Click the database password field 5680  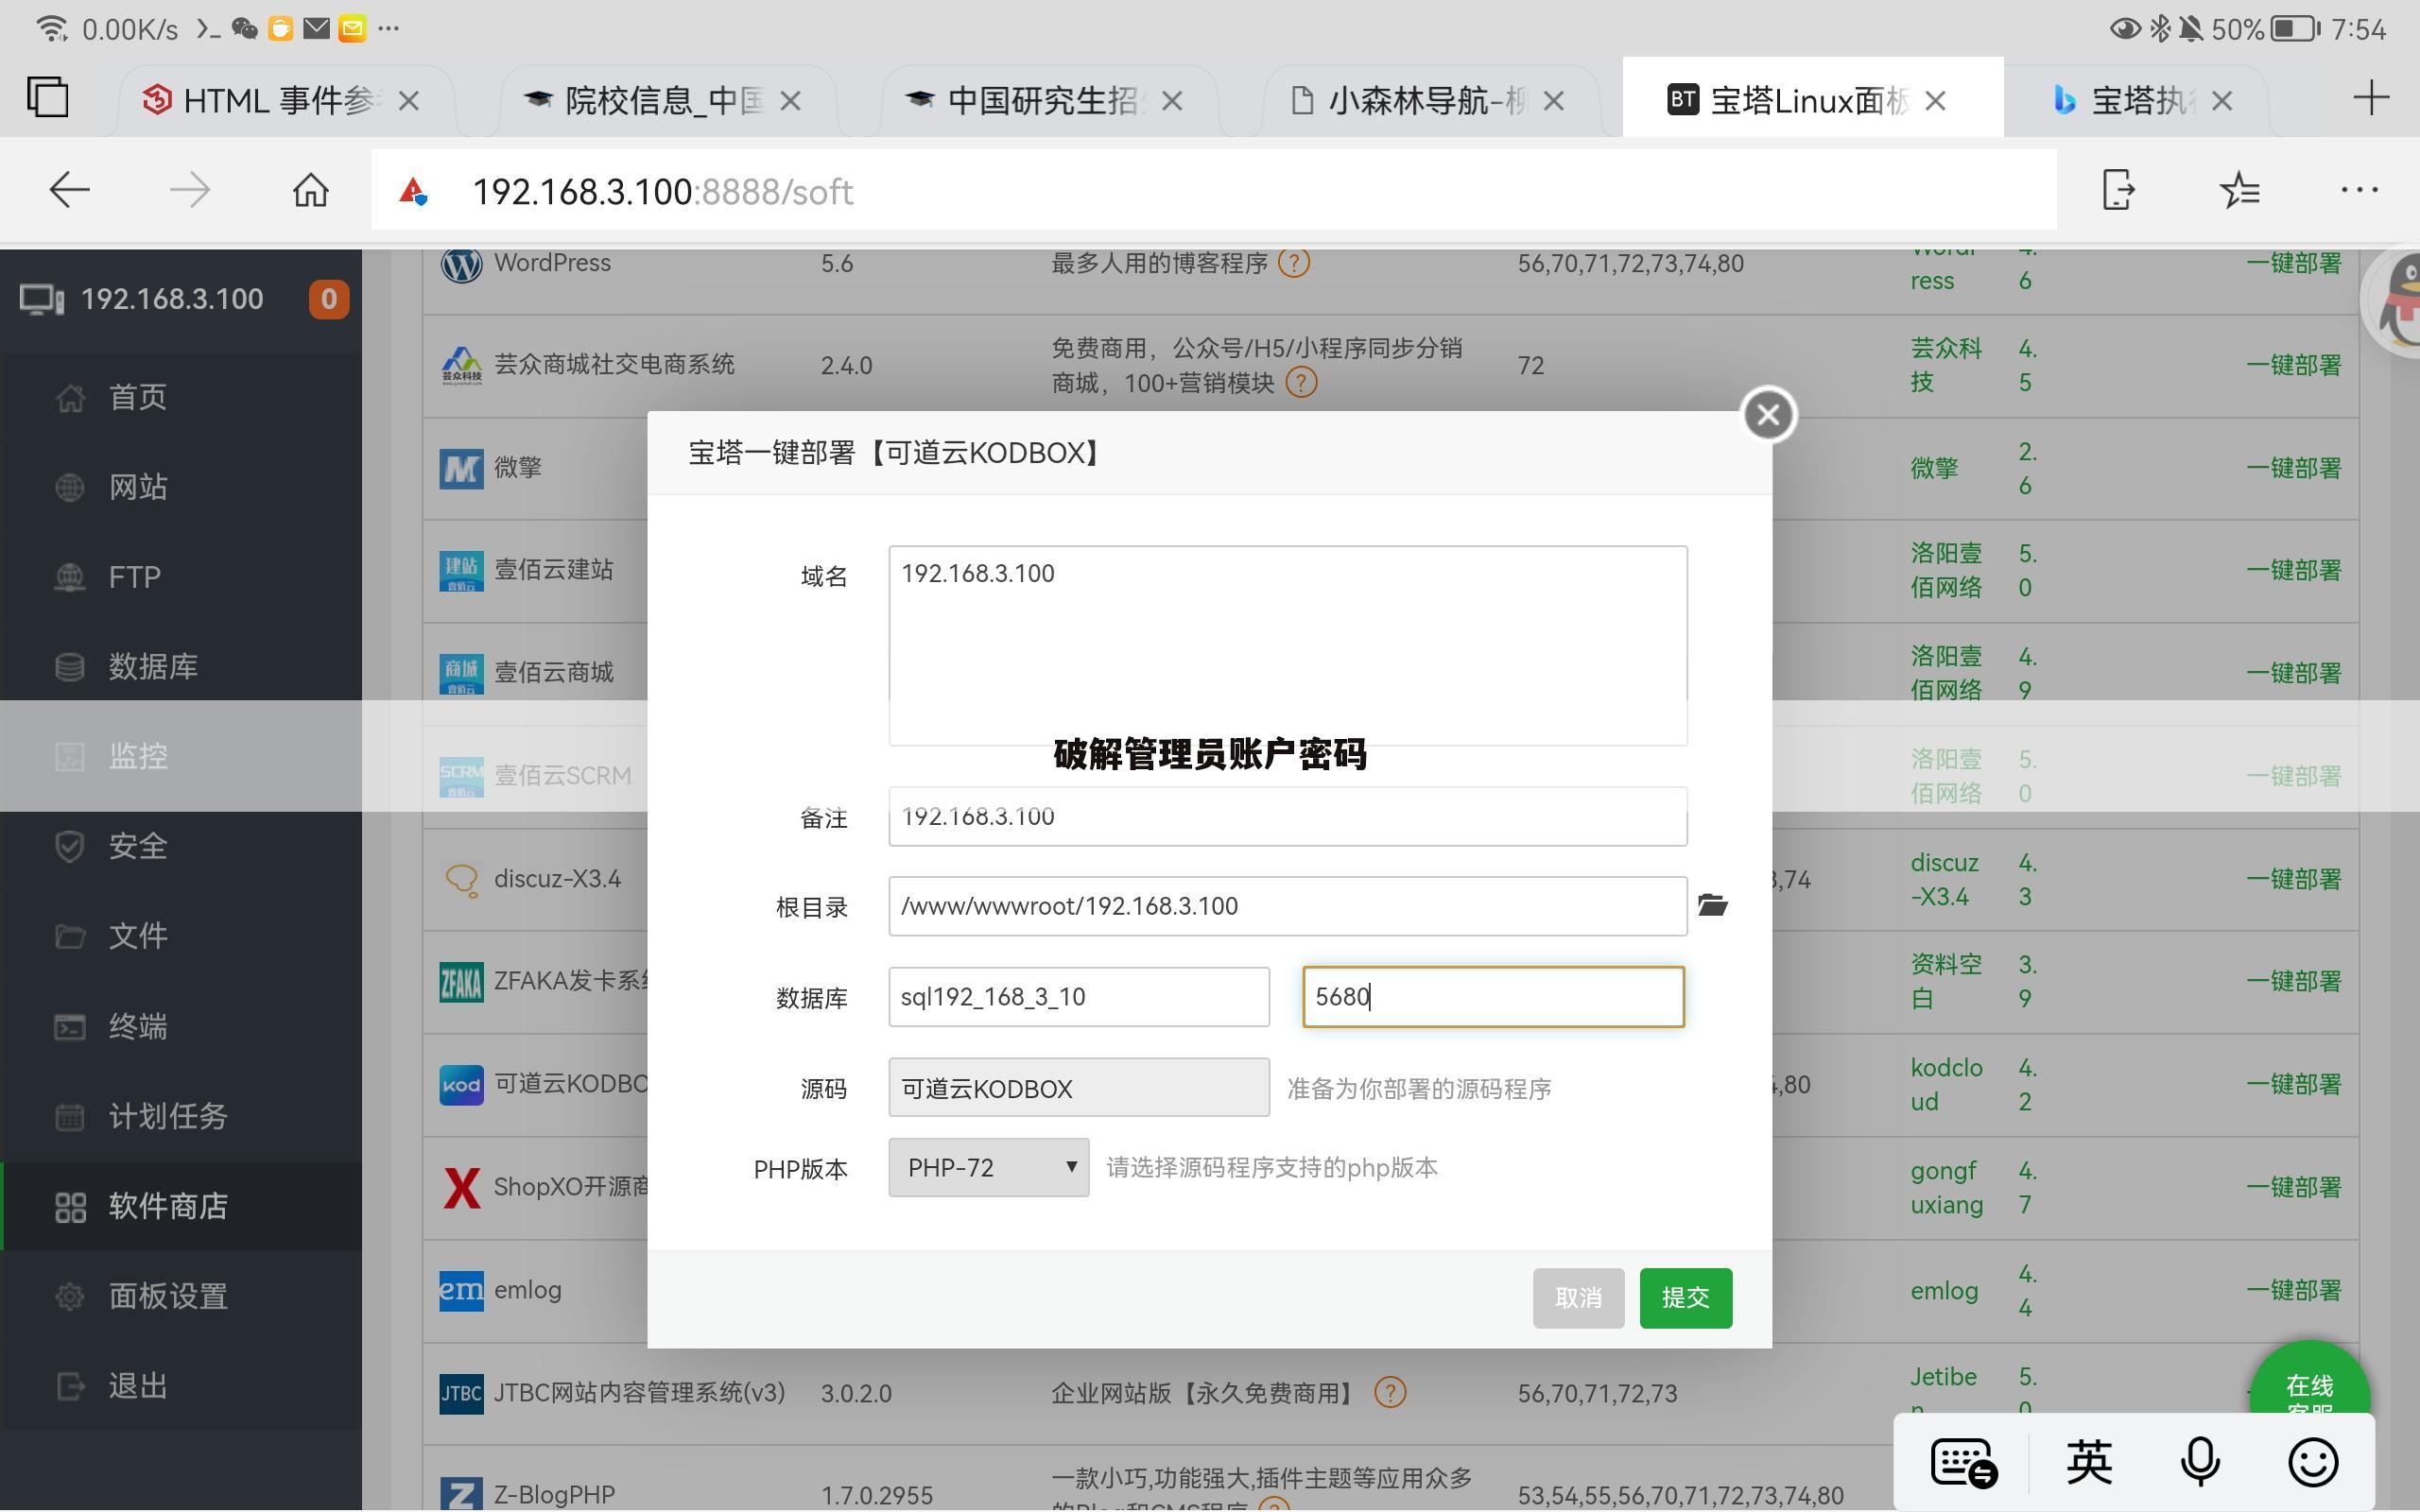click(x=1493, y=997)
